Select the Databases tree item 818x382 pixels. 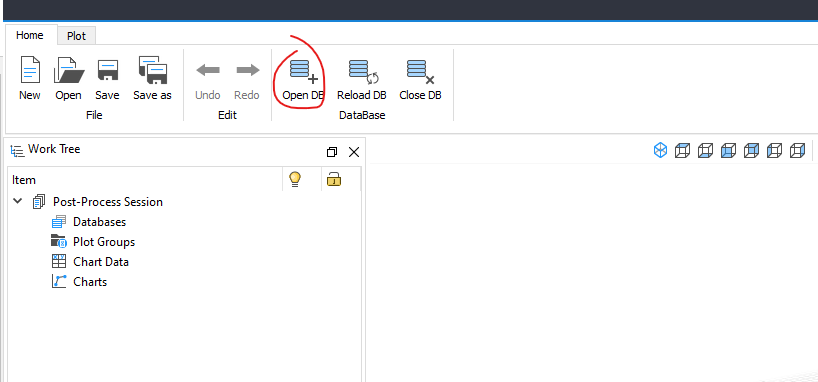coord(100,222)
